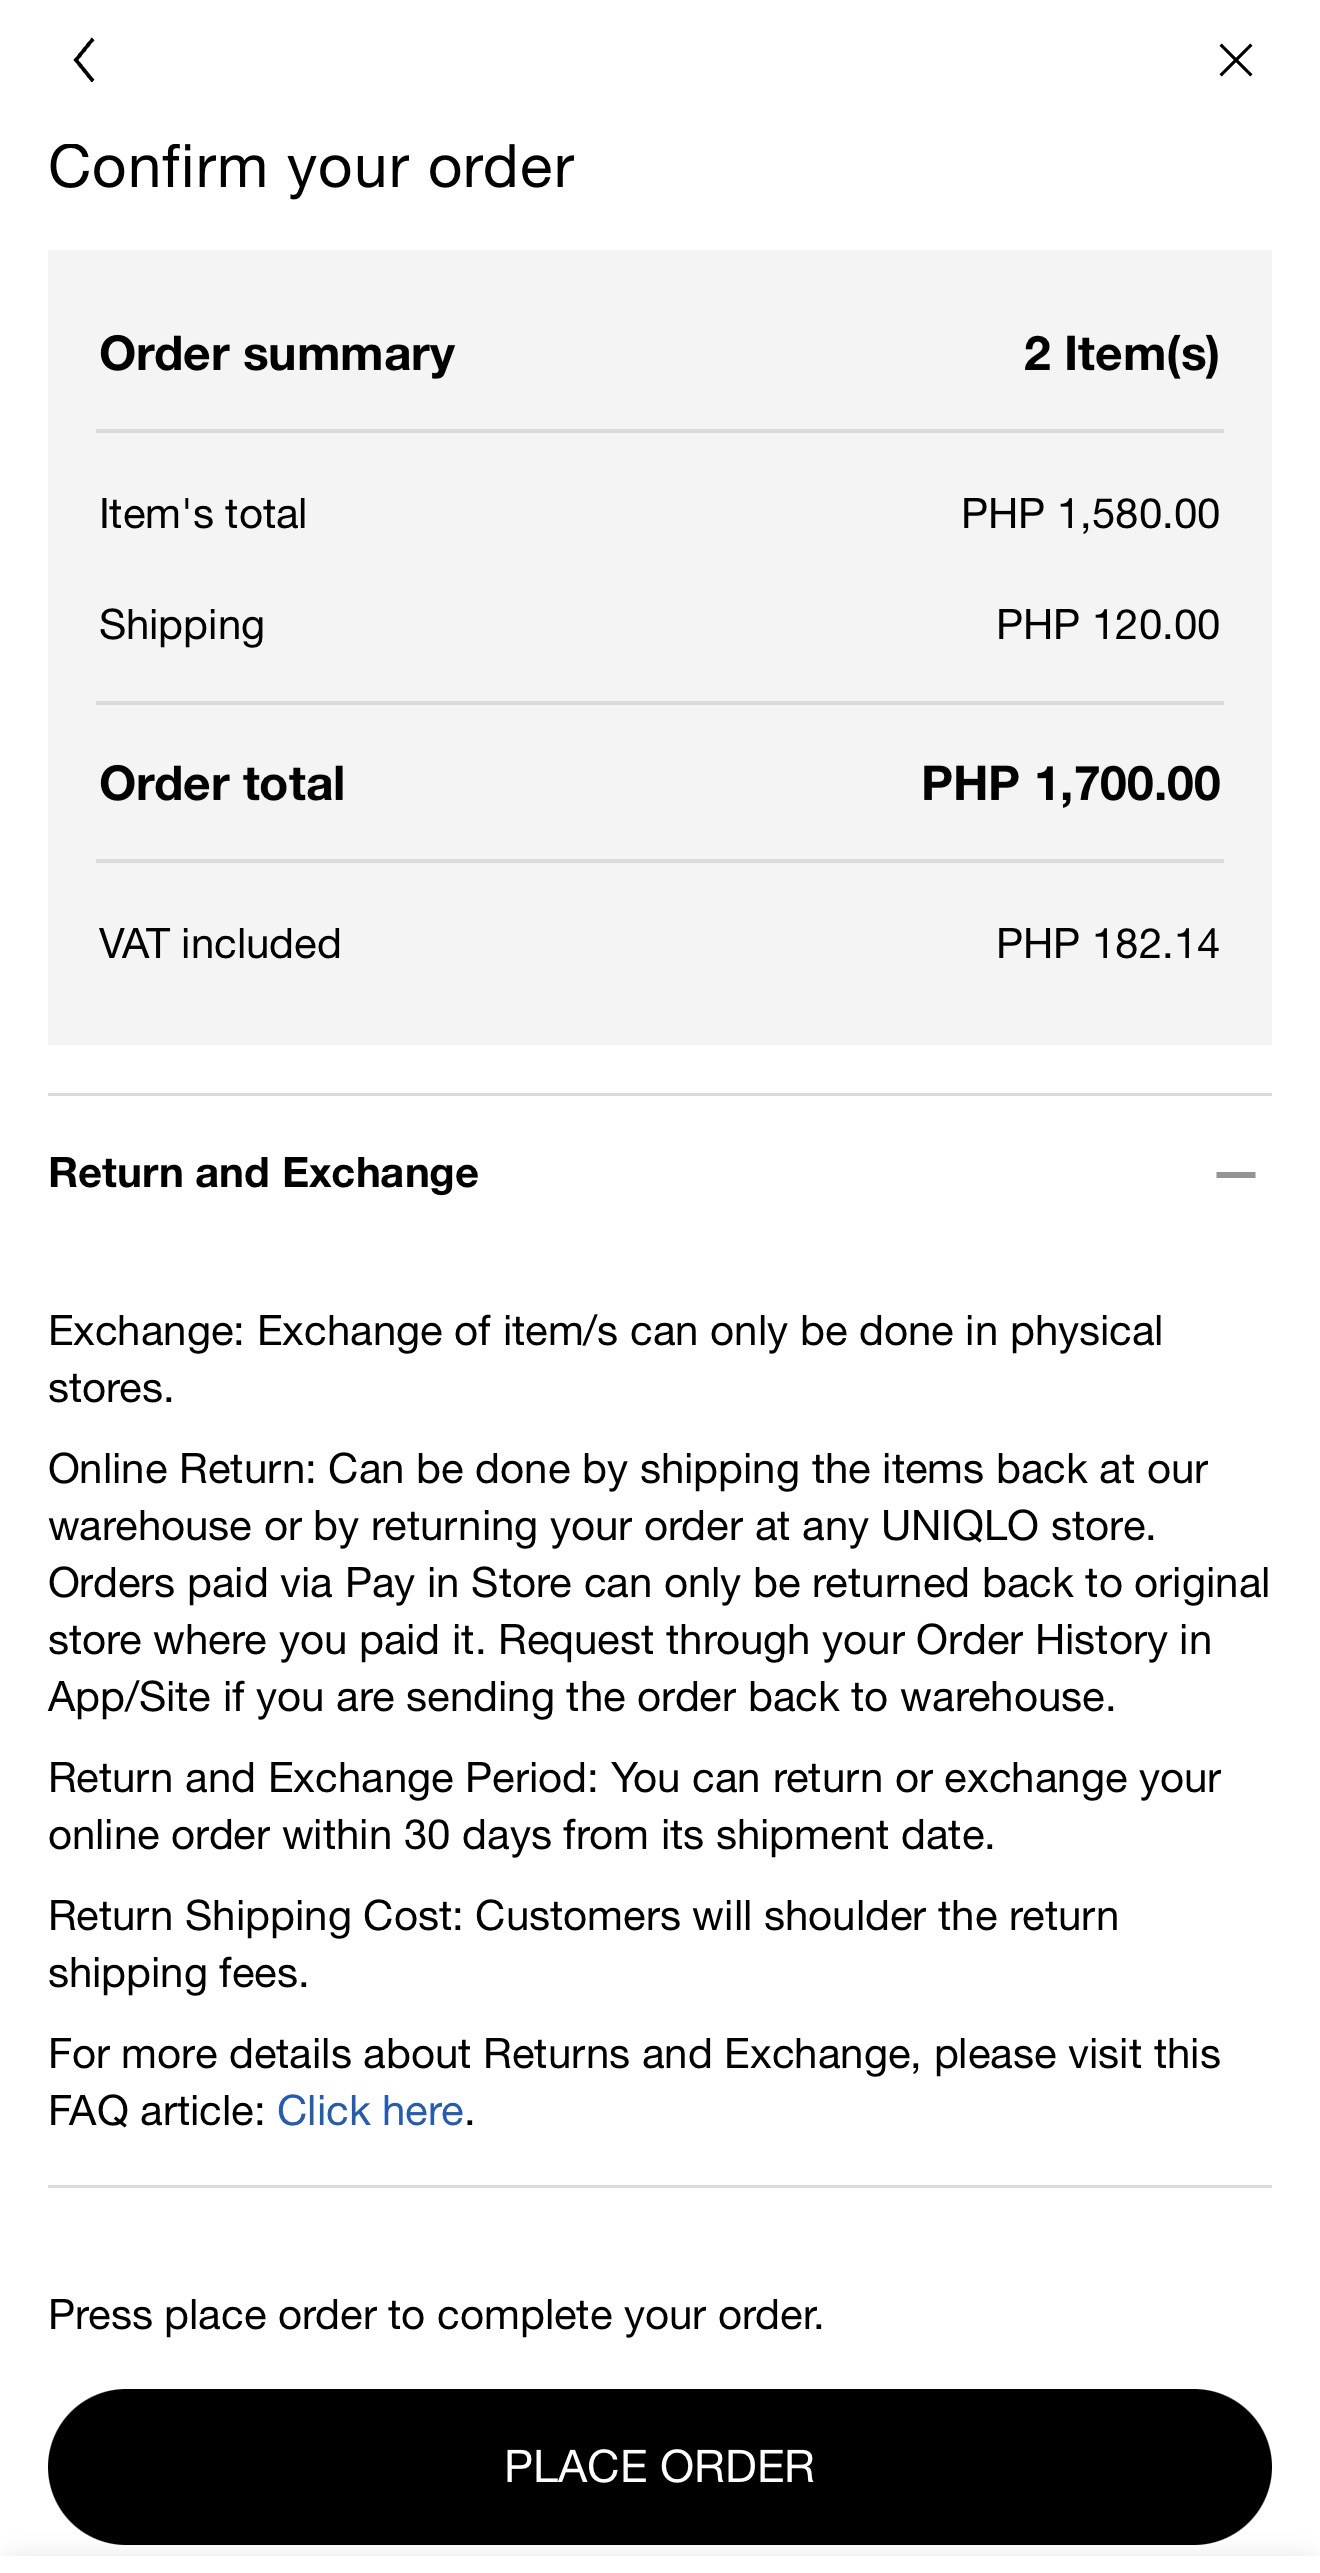Select the Return and Exchange heading

click(x=264, y=1173)
